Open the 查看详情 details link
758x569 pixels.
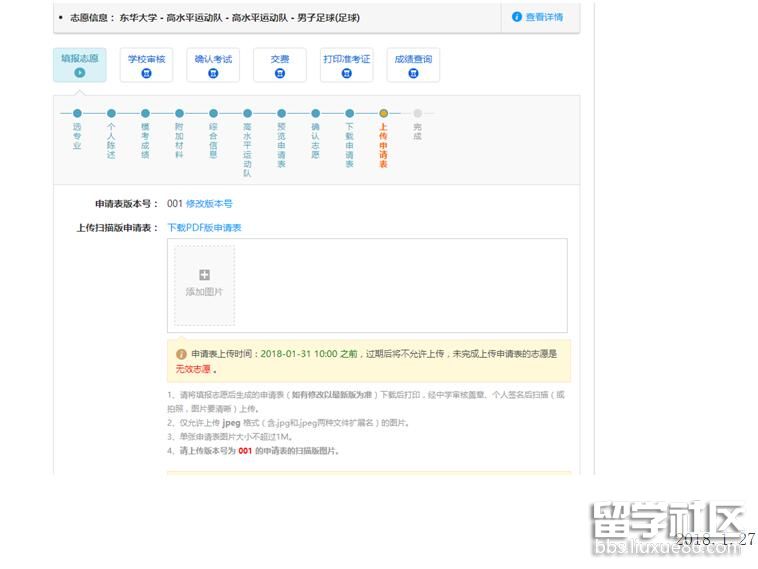point(544,17)
